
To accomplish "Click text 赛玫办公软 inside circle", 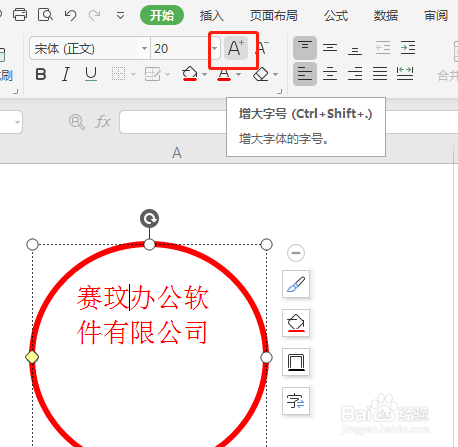I will pos(143,297).
